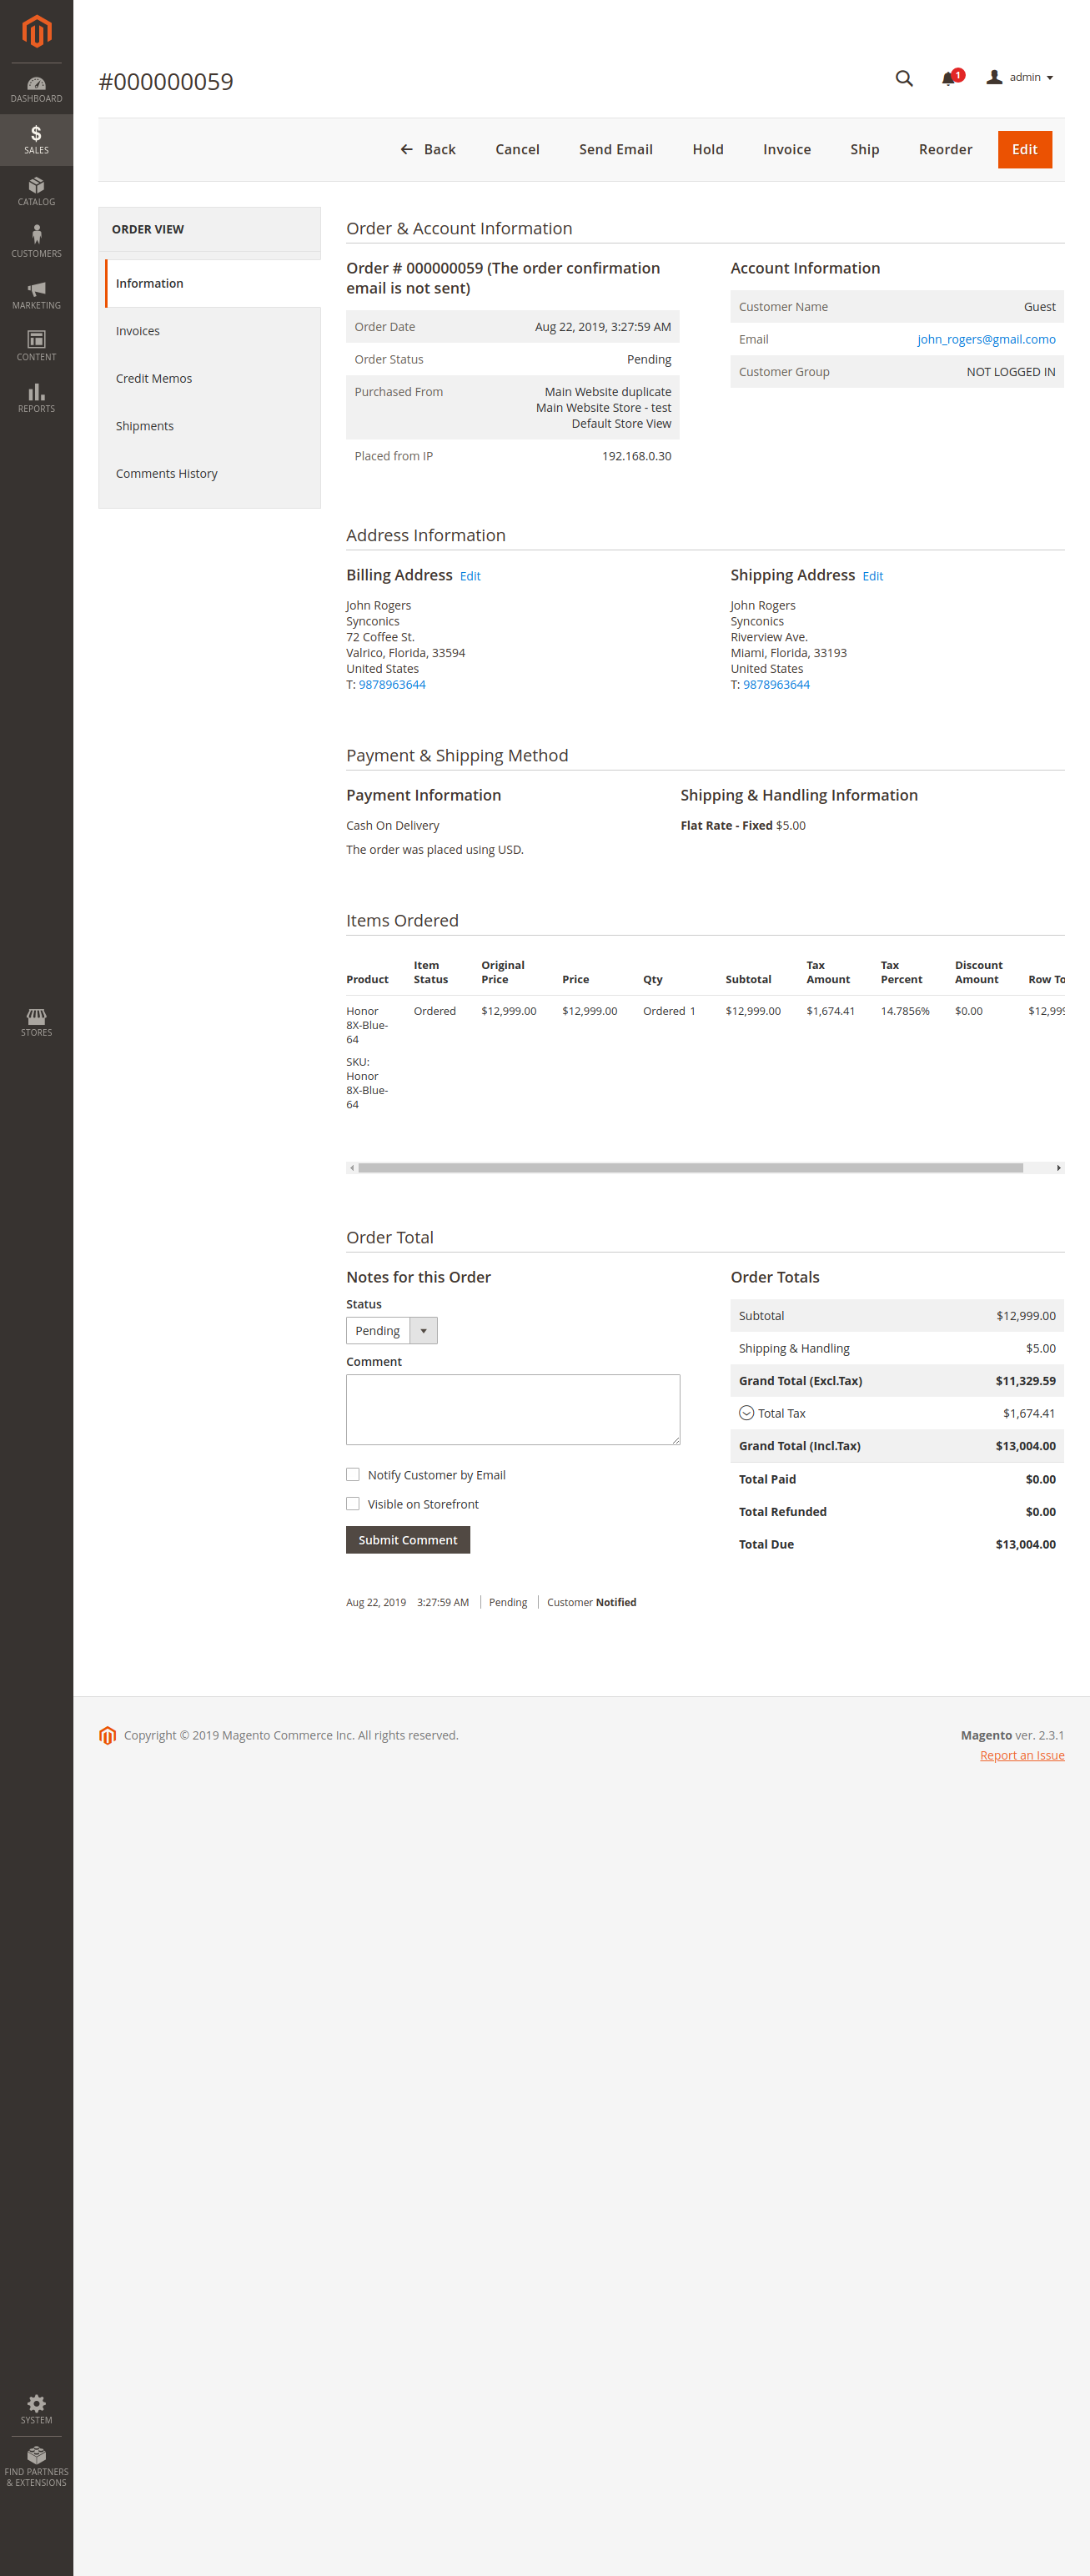Expand the admin account menu
The image size is (1090, 2576).
(x=1020, y=78)
